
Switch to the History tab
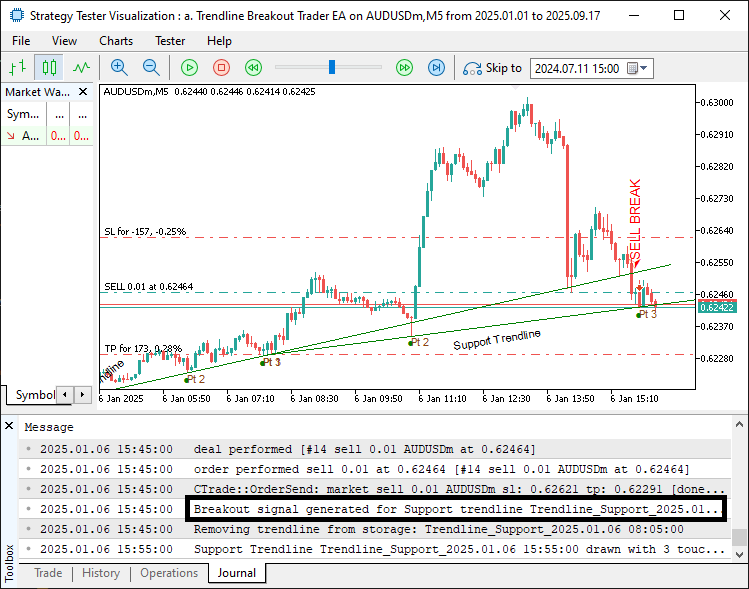coord(101,573)
